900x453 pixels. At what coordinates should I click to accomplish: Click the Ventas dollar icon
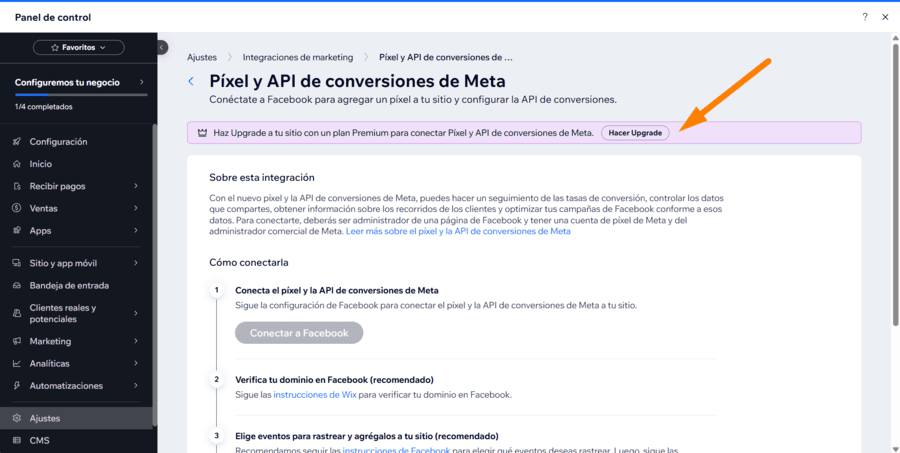(17, 208)
